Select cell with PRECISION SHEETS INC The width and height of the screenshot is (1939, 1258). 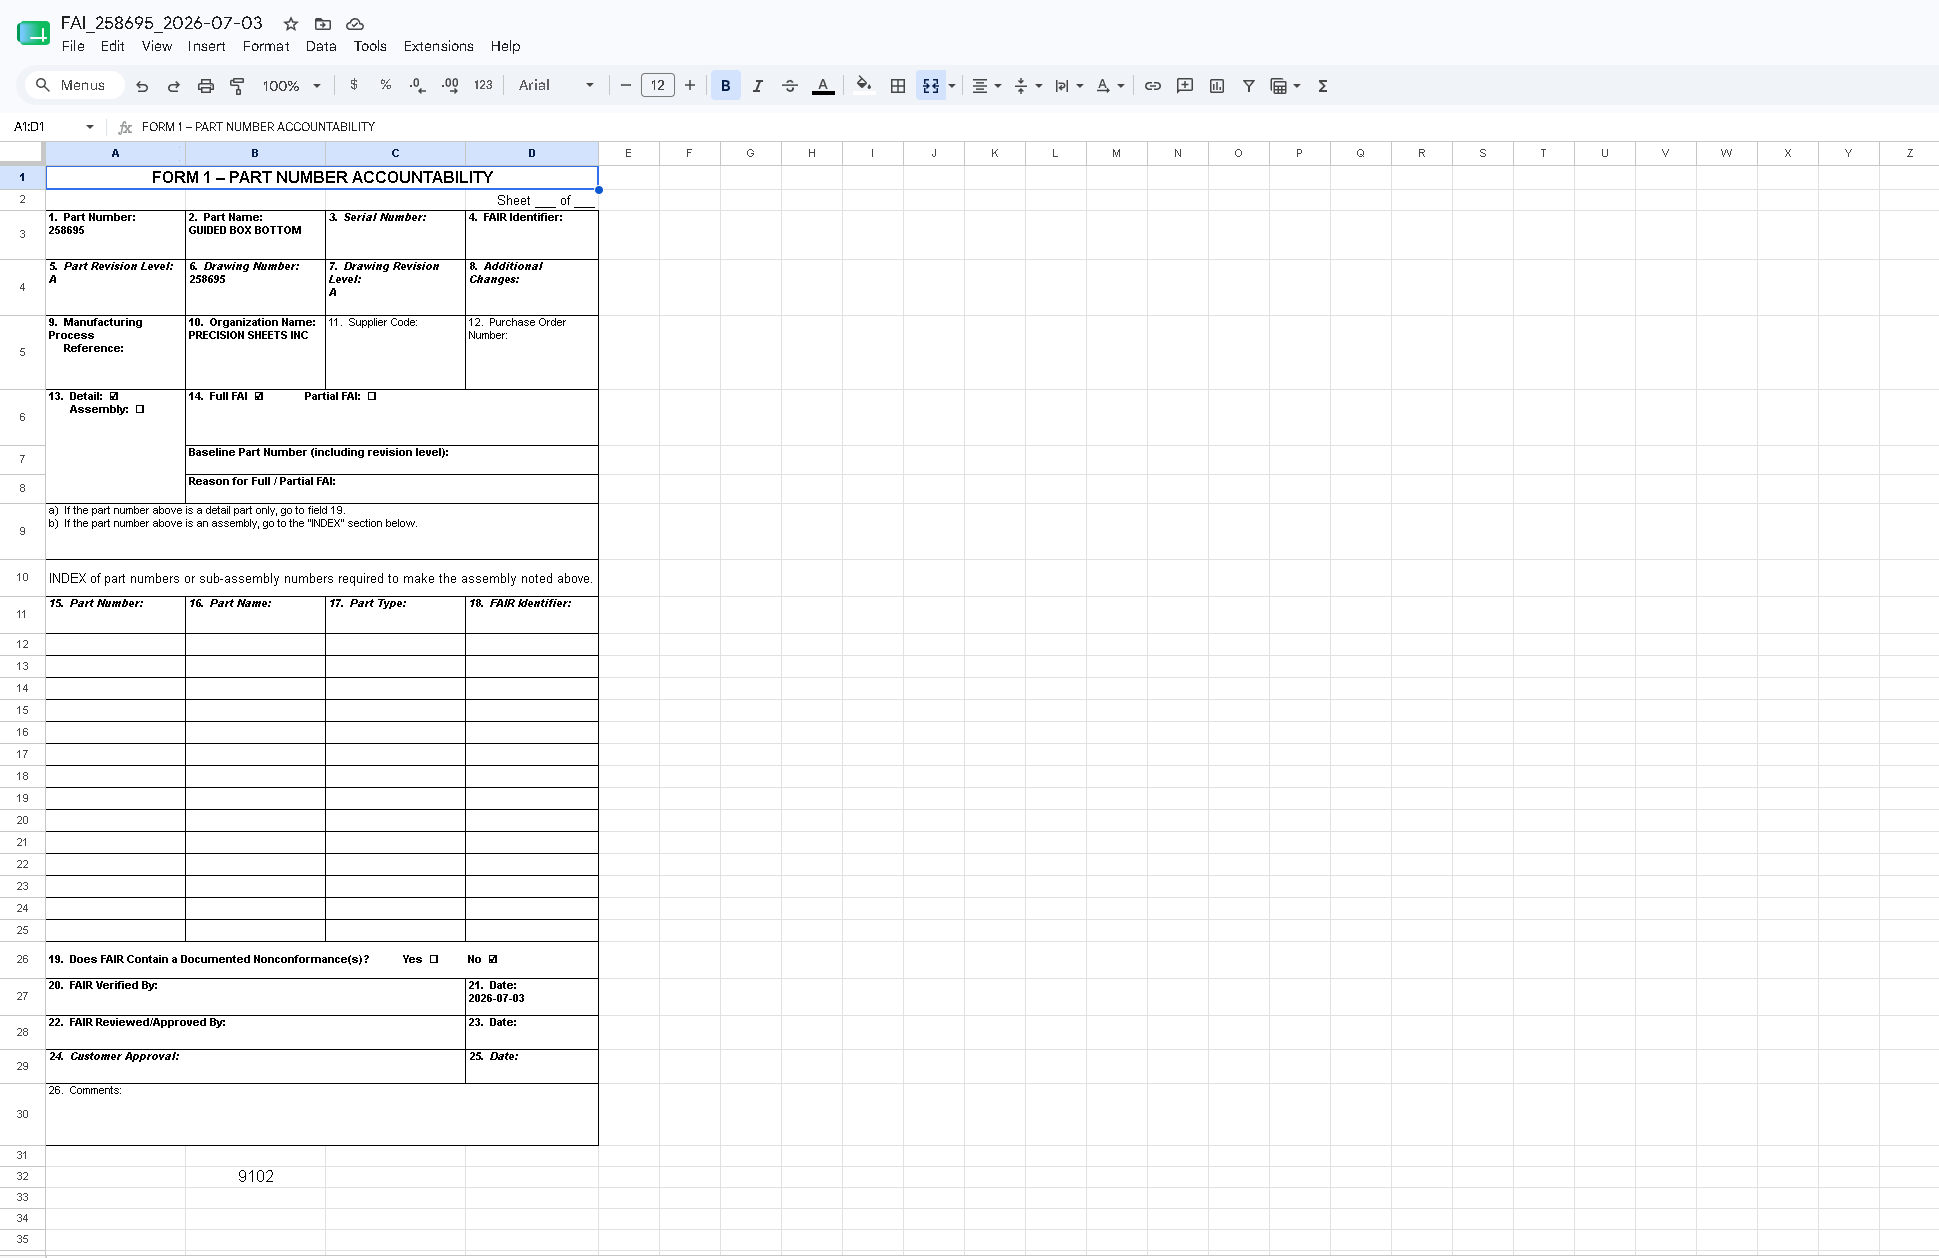(255, 352)
